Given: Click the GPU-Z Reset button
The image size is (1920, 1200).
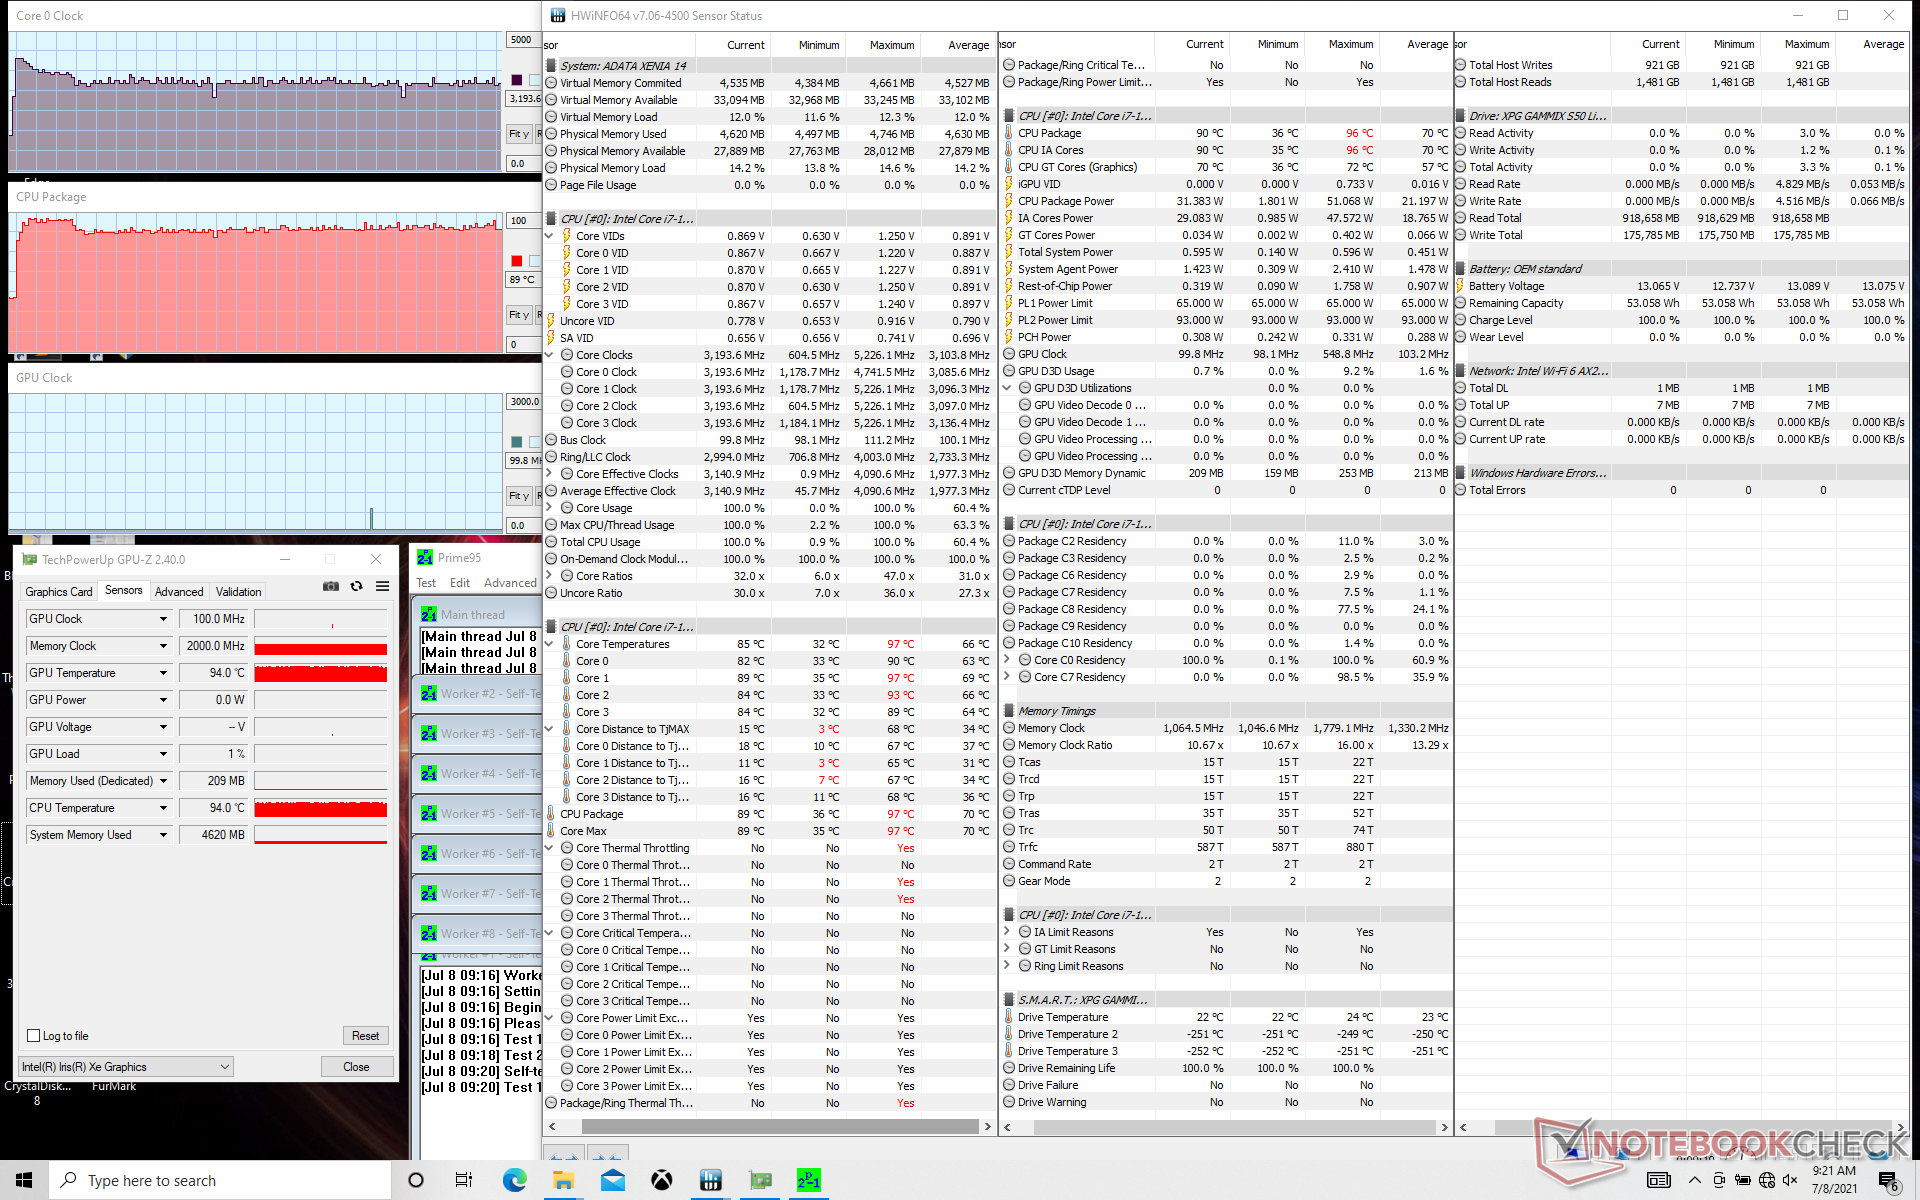Looking at the screenshot, I should (365, 1036).
